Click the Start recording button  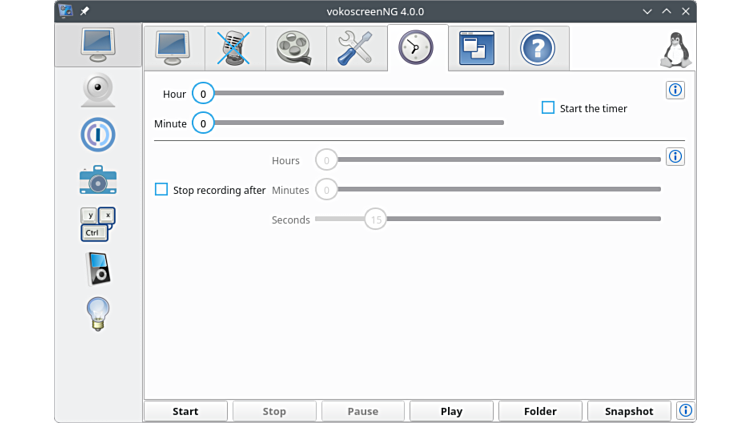186,411
